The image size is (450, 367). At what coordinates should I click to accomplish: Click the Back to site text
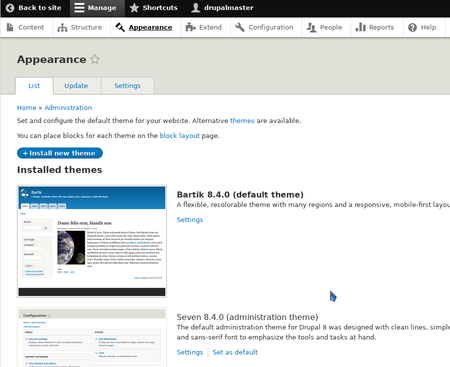coord(40,8)
